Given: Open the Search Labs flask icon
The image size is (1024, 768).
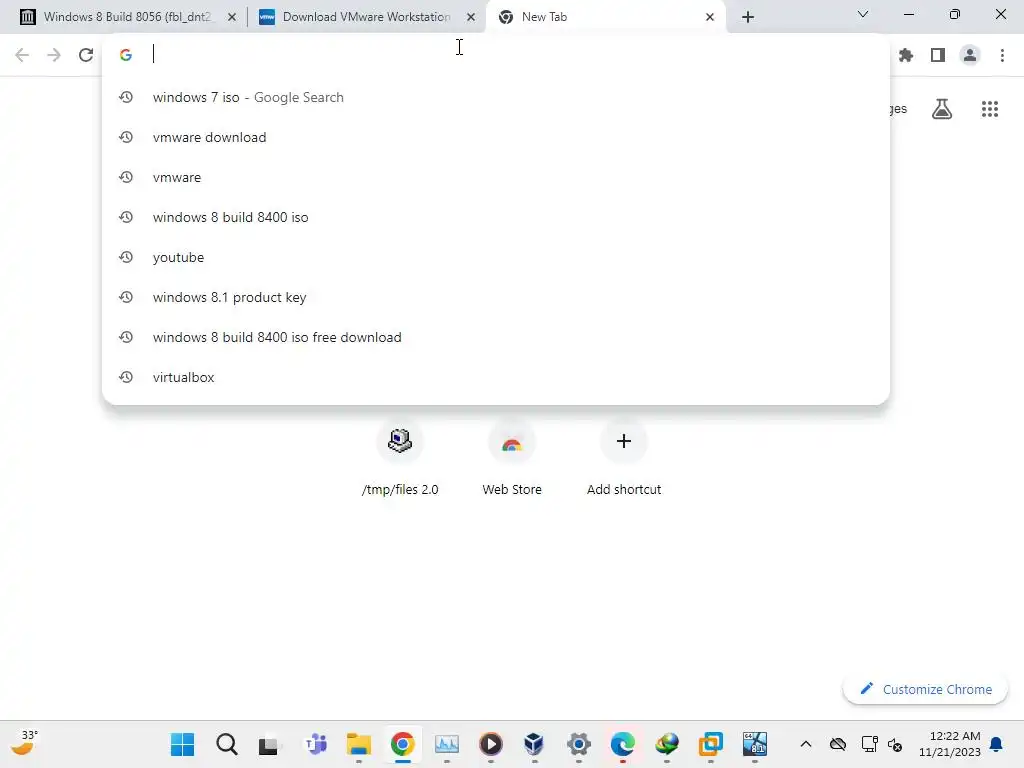Looking at the screenshot, I should tap(942, 109).
